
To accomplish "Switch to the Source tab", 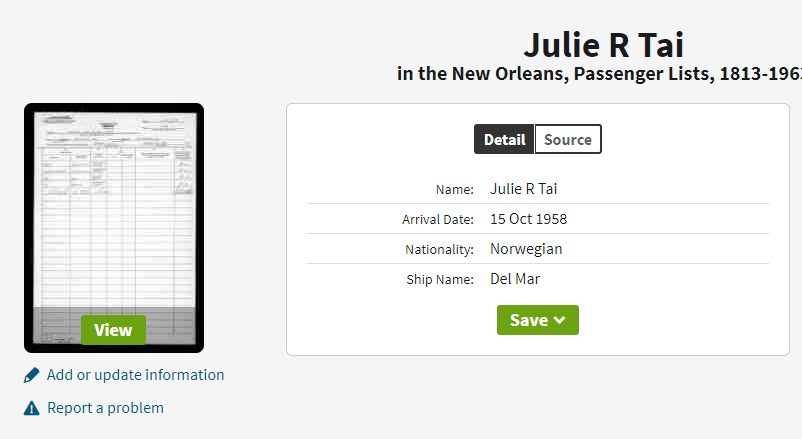I will 568,139.
